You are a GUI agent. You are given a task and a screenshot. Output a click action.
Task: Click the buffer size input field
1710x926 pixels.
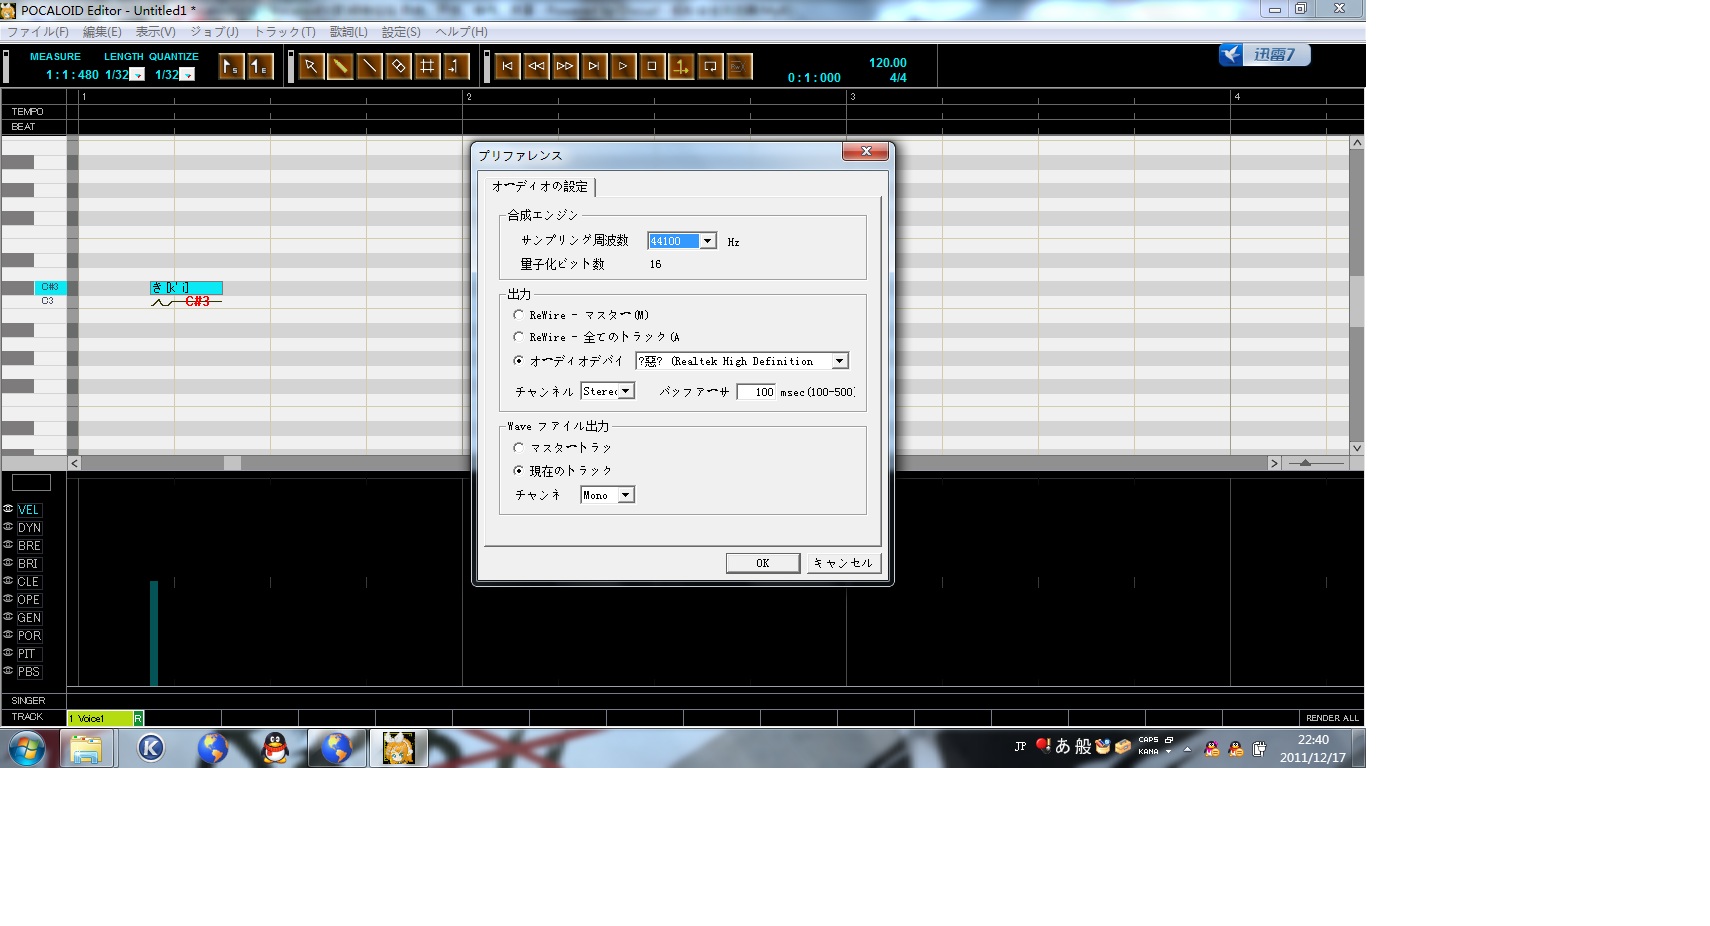(756, 392)
